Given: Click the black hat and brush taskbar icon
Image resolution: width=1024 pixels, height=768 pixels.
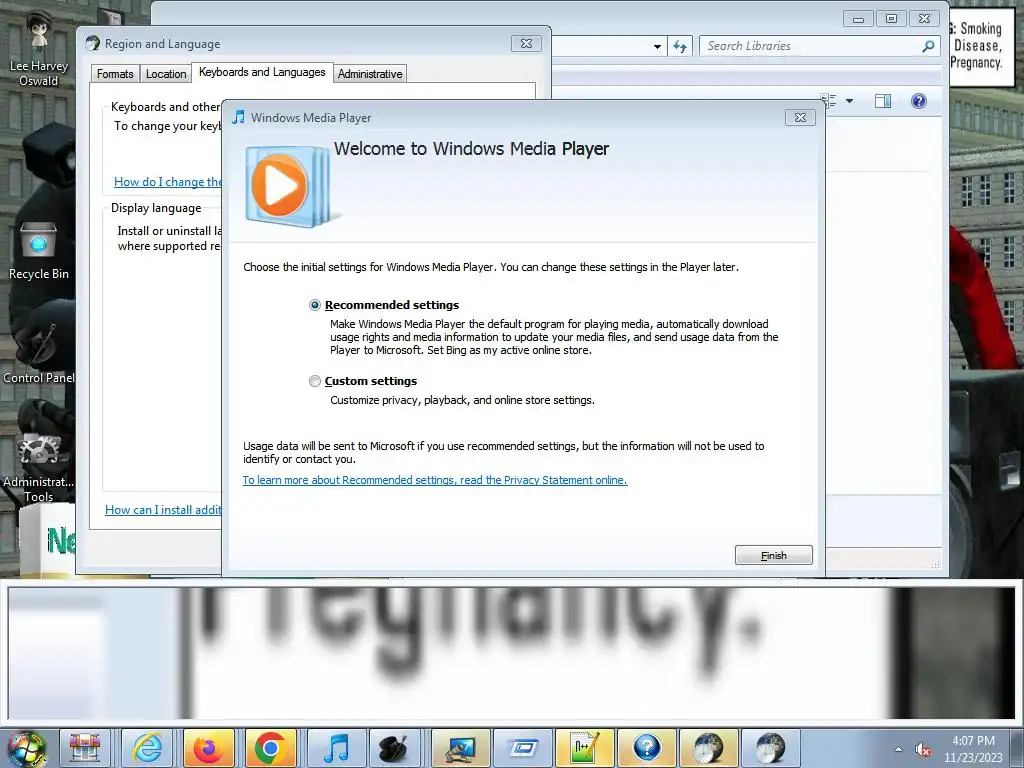Looking at the screenshot, I should point(394,748).
